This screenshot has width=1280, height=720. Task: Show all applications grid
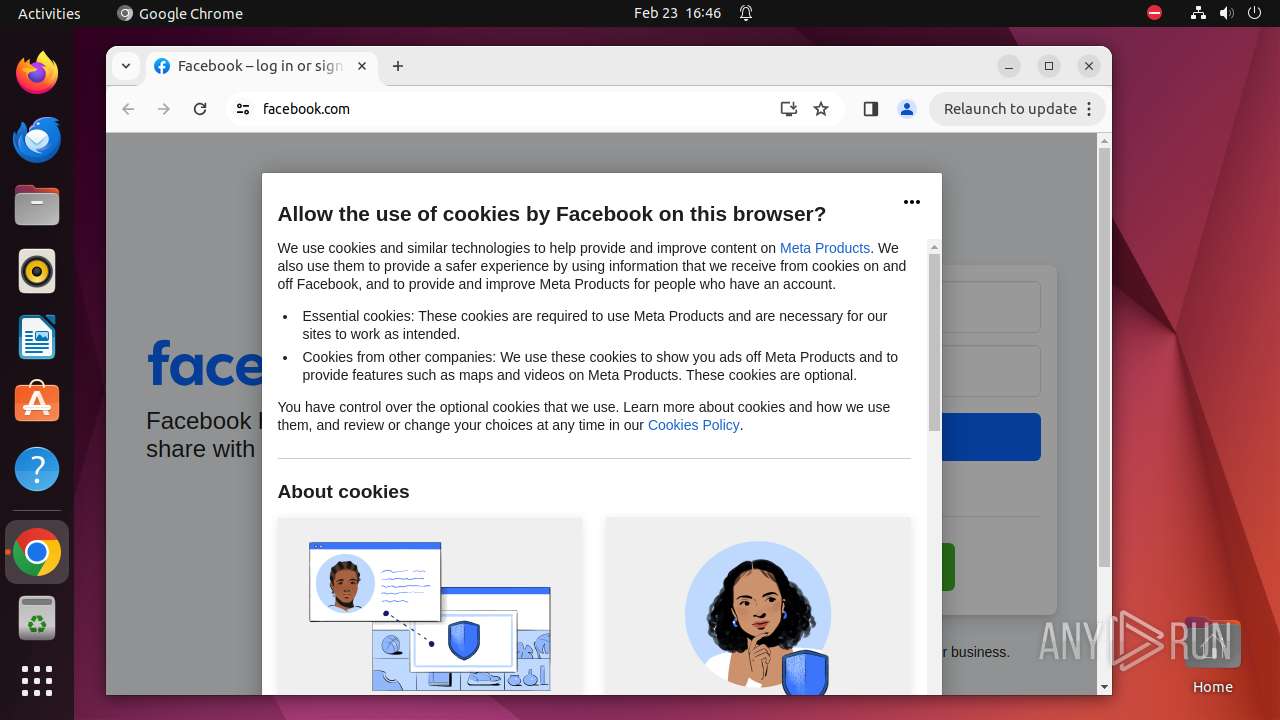[x=37, y=681]
